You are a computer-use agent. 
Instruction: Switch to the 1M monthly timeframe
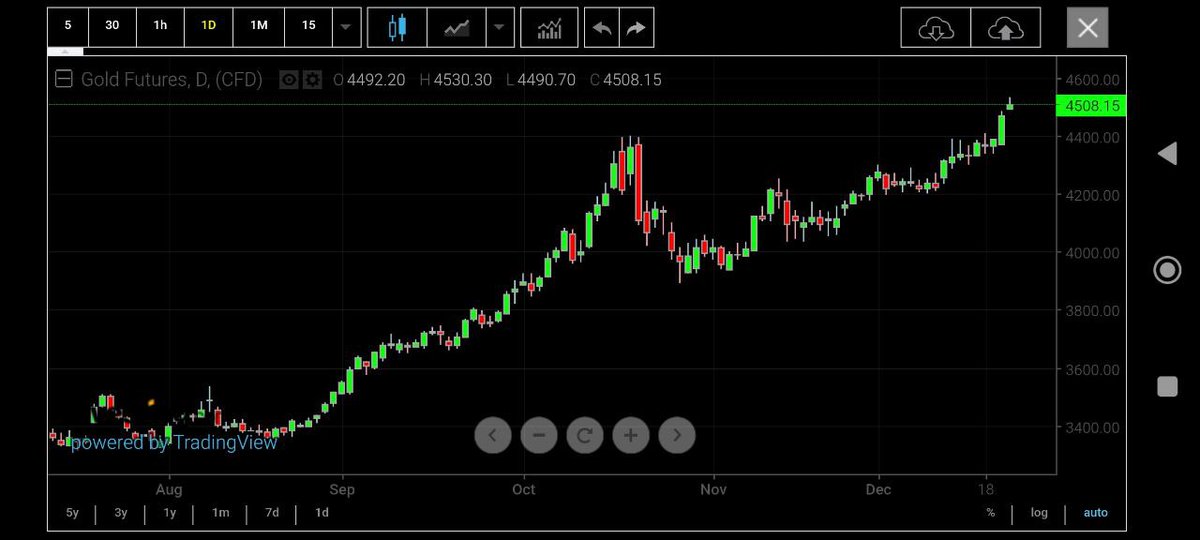259,26
